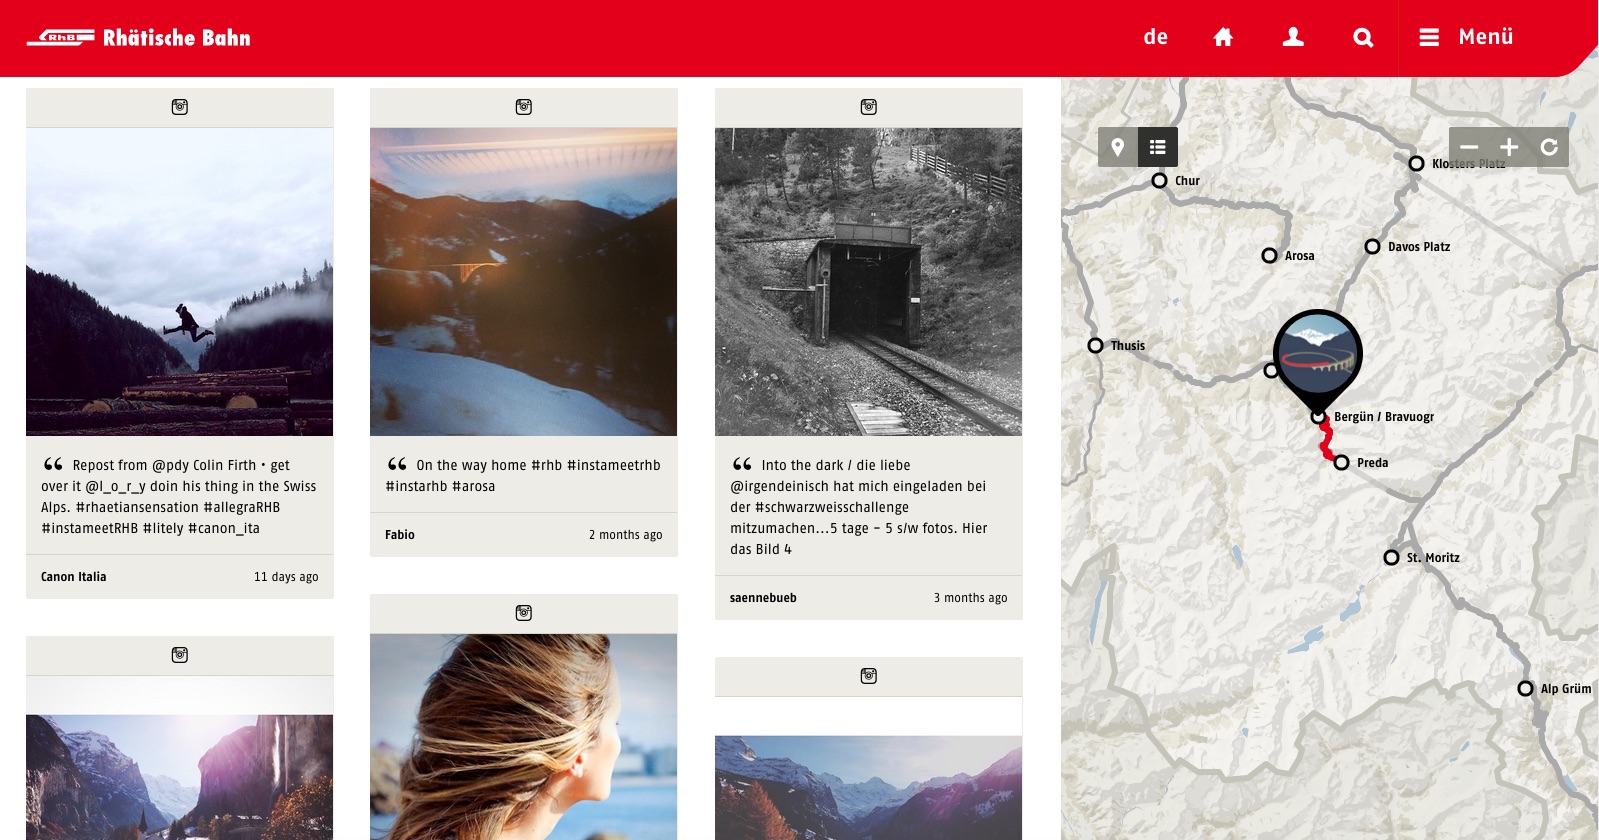Zoom in the map with plus

coord(1509,147)
